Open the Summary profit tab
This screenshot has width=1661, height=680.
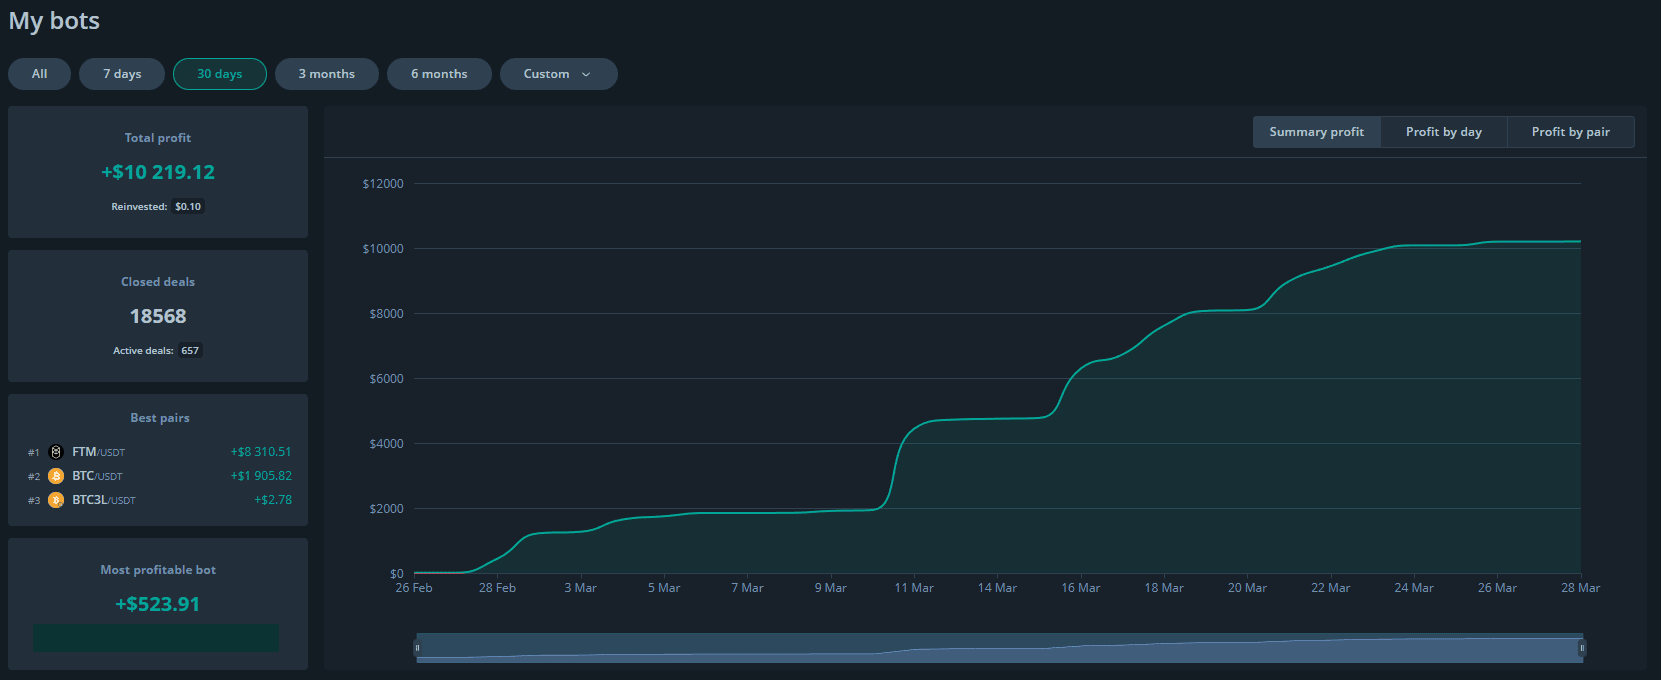(x=1316, y=132)
